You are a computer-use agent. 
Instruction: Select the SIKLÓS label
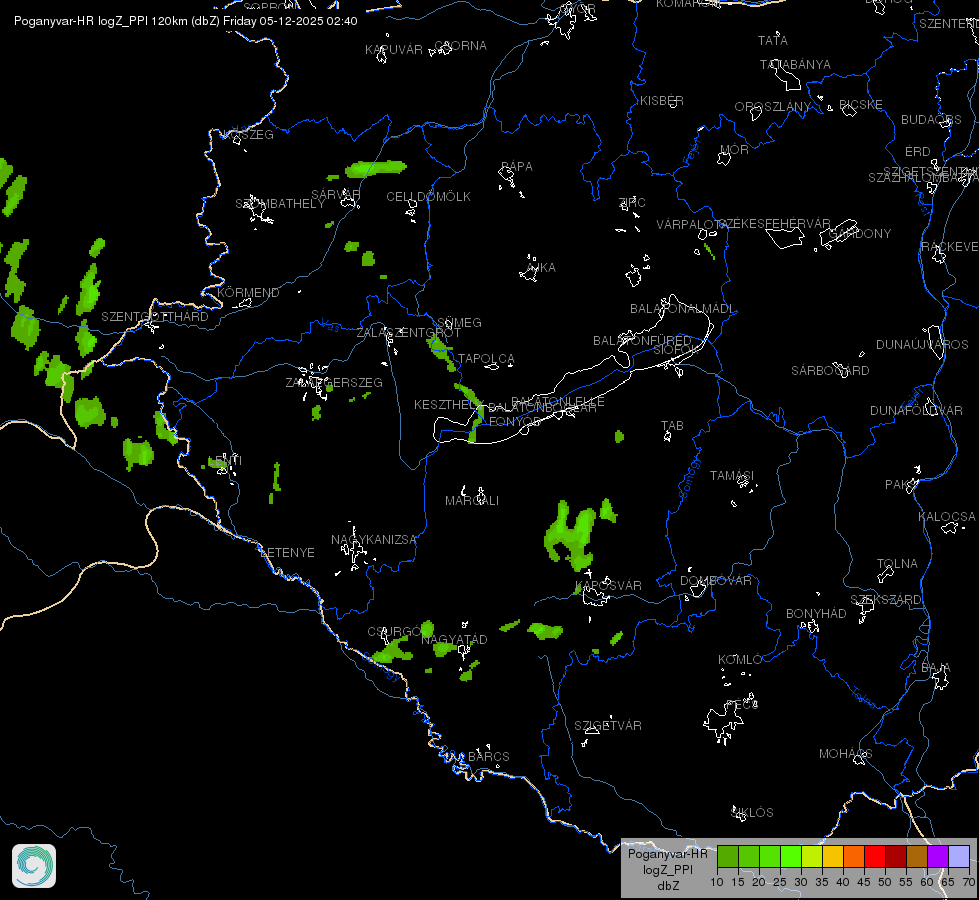(752, 813)
